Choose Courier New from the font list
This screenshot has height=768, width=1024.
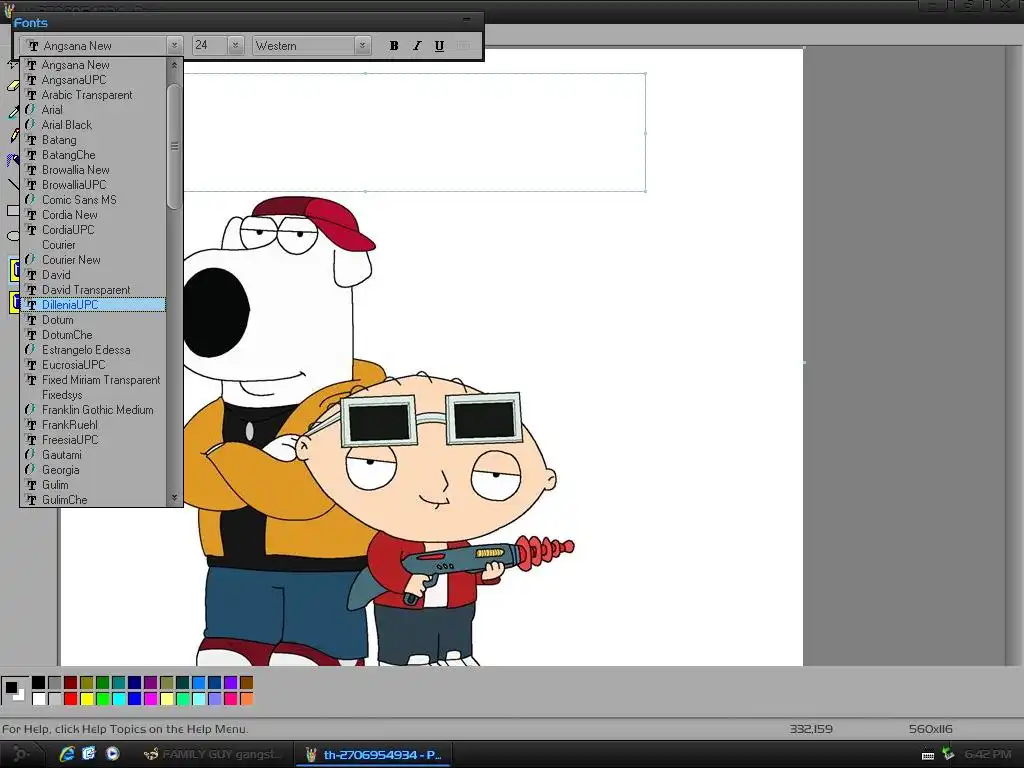[93, 260]
